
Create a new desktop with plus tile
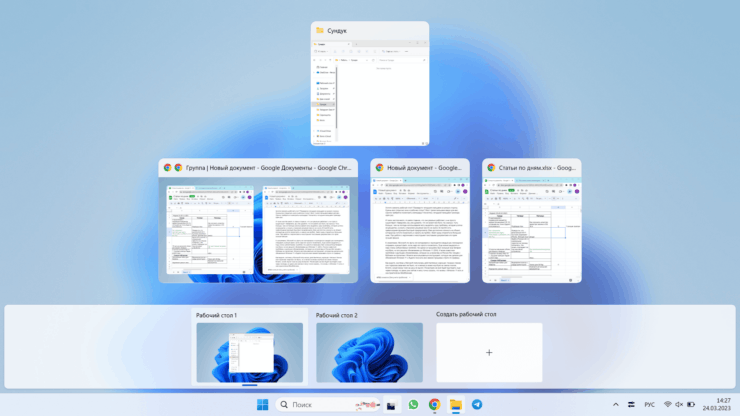(x=489, y=352)
